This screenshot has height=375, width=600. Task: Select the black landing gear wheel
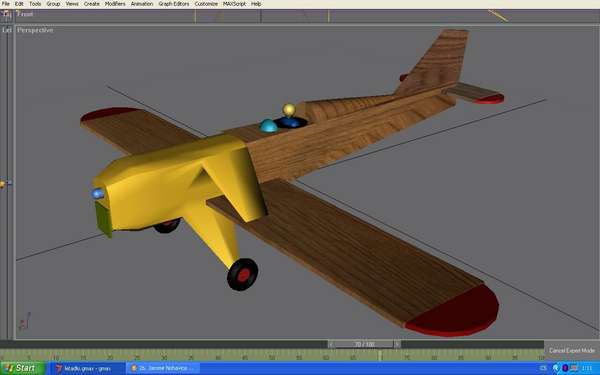pyautogui.click(x=243, y=274)
